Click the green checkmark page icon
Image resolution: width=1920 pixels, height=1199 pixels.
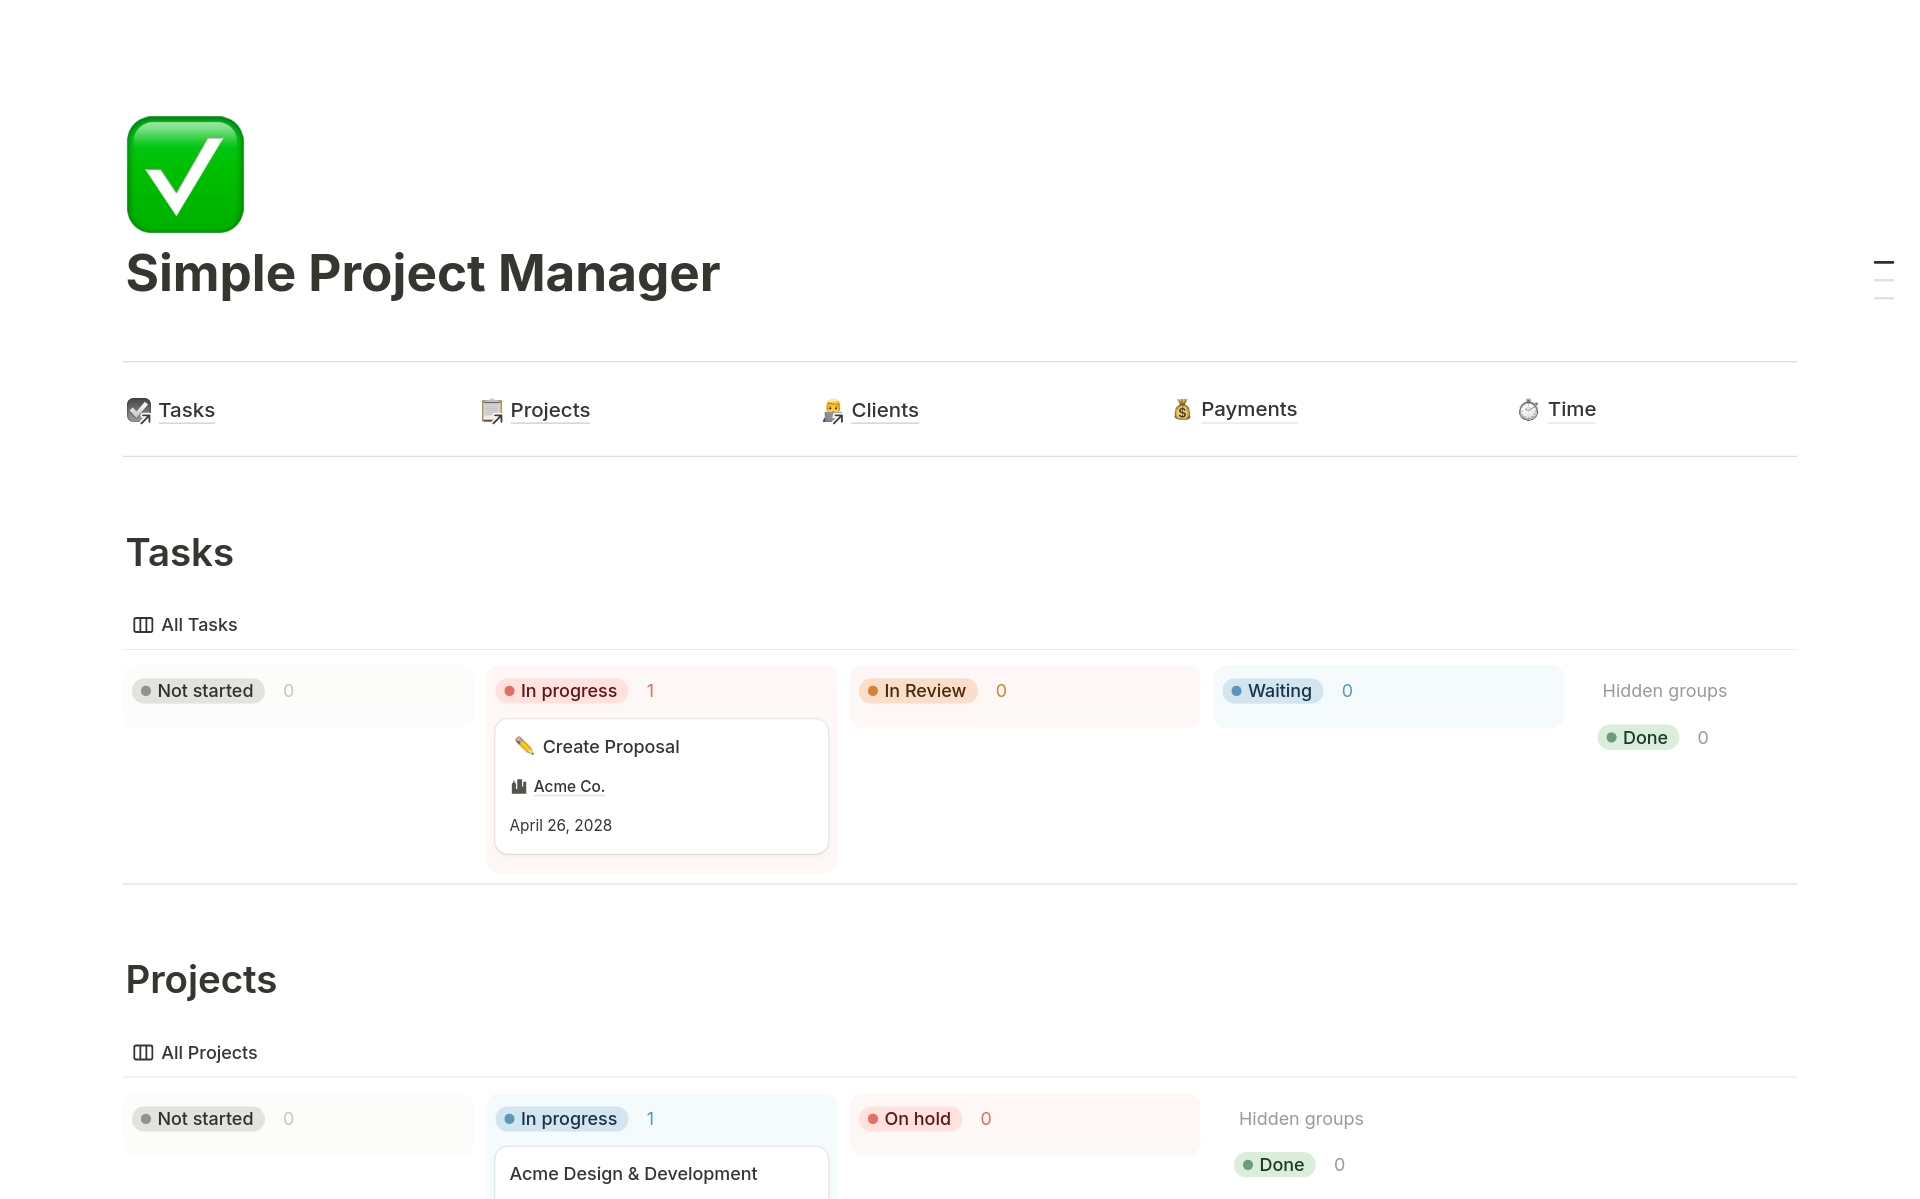tap(184, 174)
